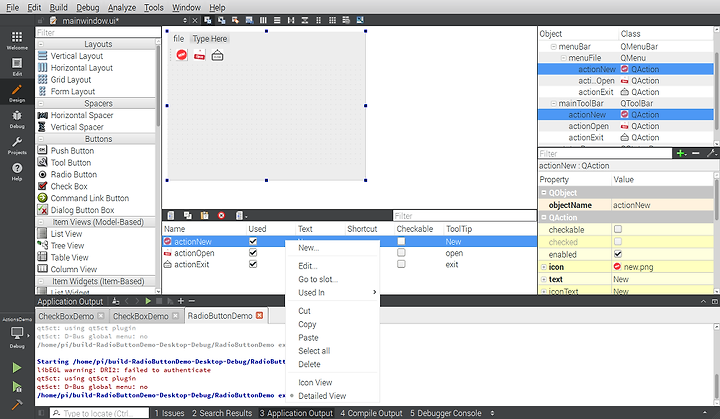Screen dimensions: 720x419
Task: Toggle the Used checkbox for actionExit
Action: (x=253, y=264)
